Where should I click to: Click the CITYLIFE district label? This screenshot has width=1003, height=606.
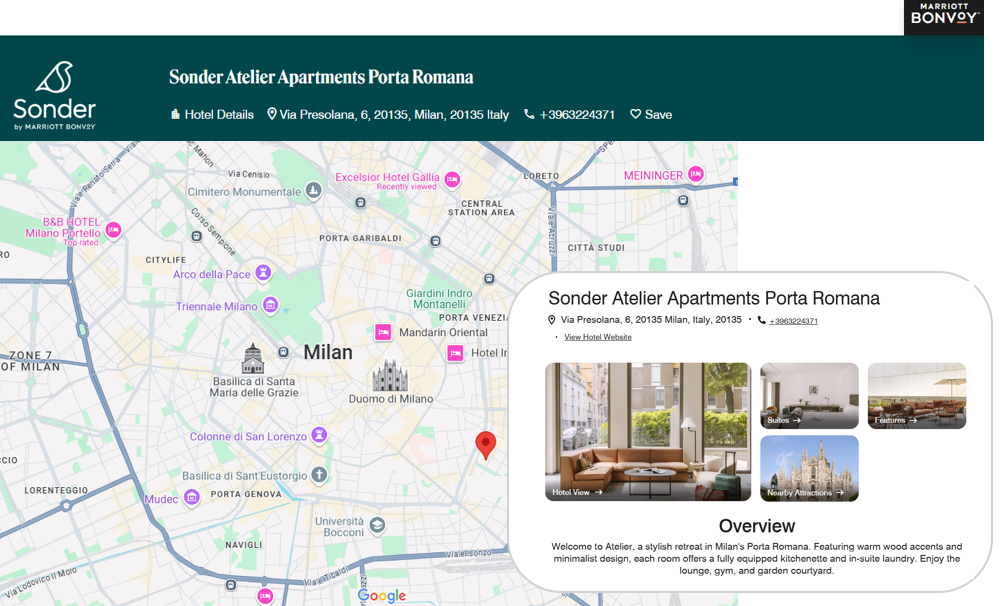pyautogui.click(x=166, y=260)
